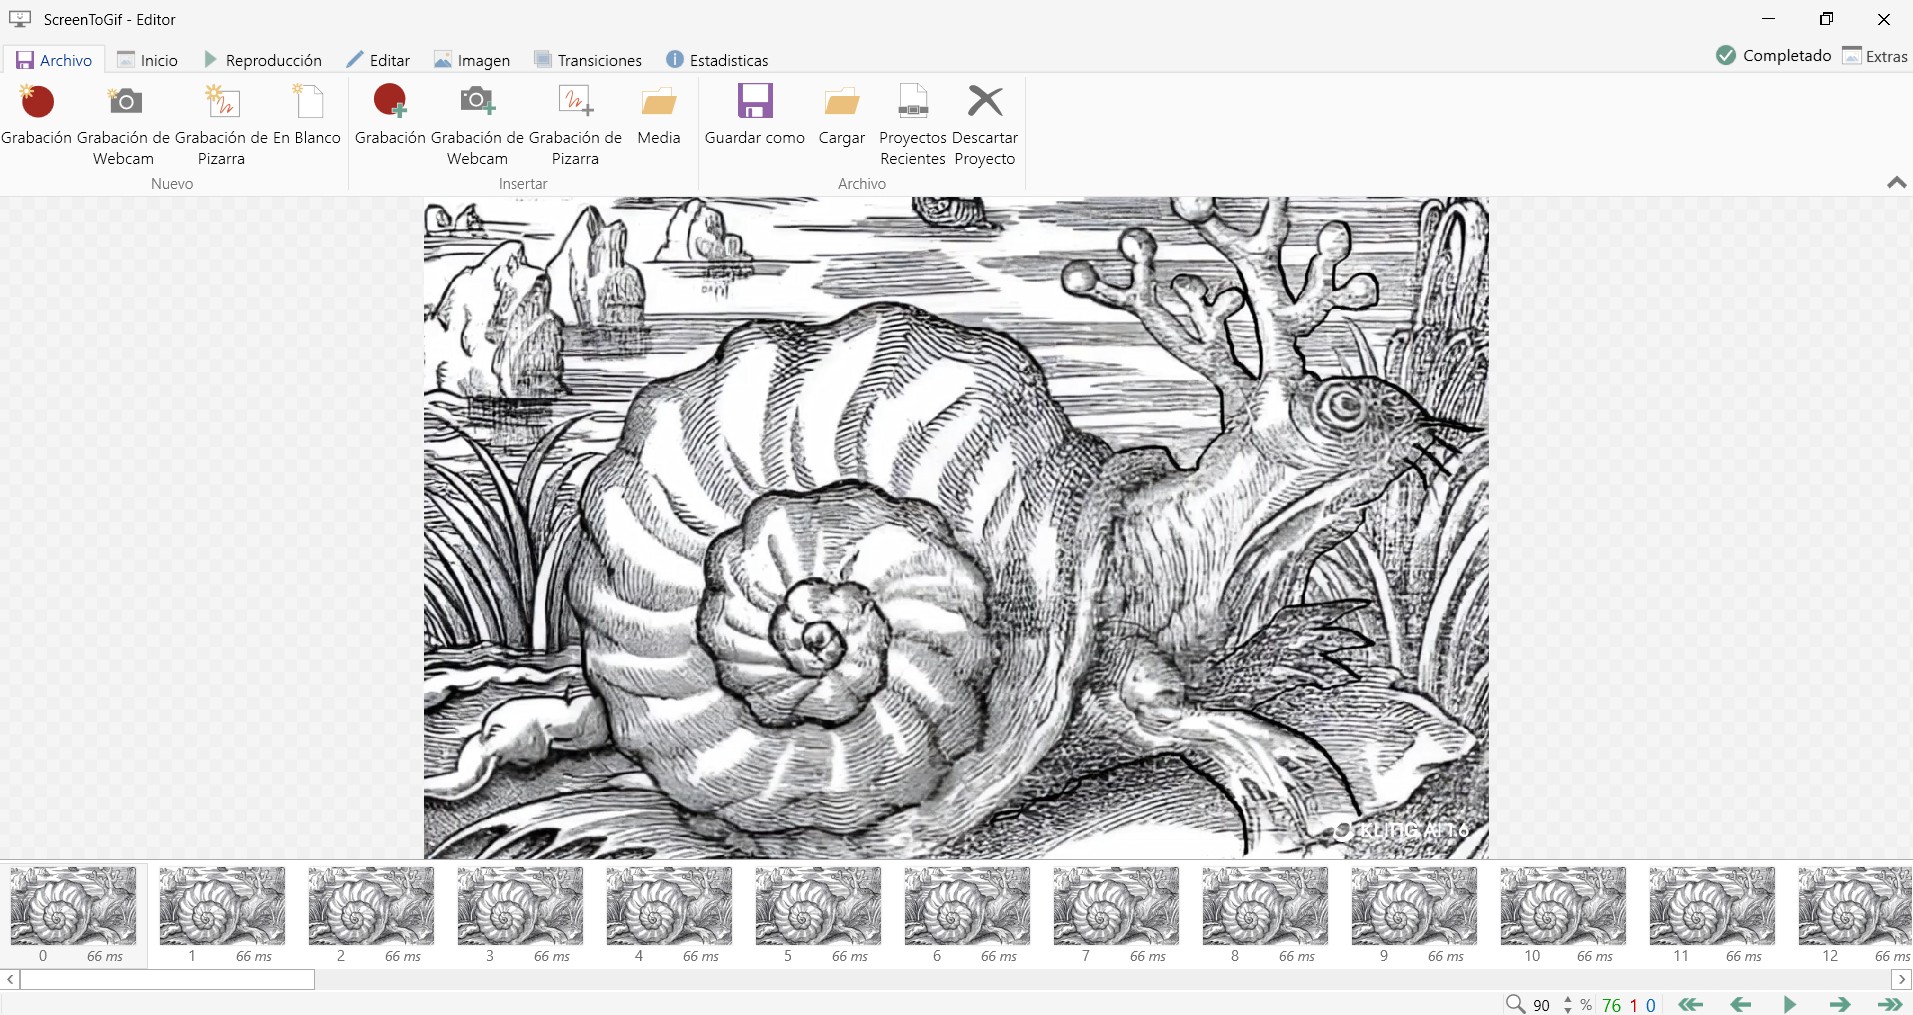Insert a Grabación under Insertar group

pyautogui.click(x=390, y=116)
